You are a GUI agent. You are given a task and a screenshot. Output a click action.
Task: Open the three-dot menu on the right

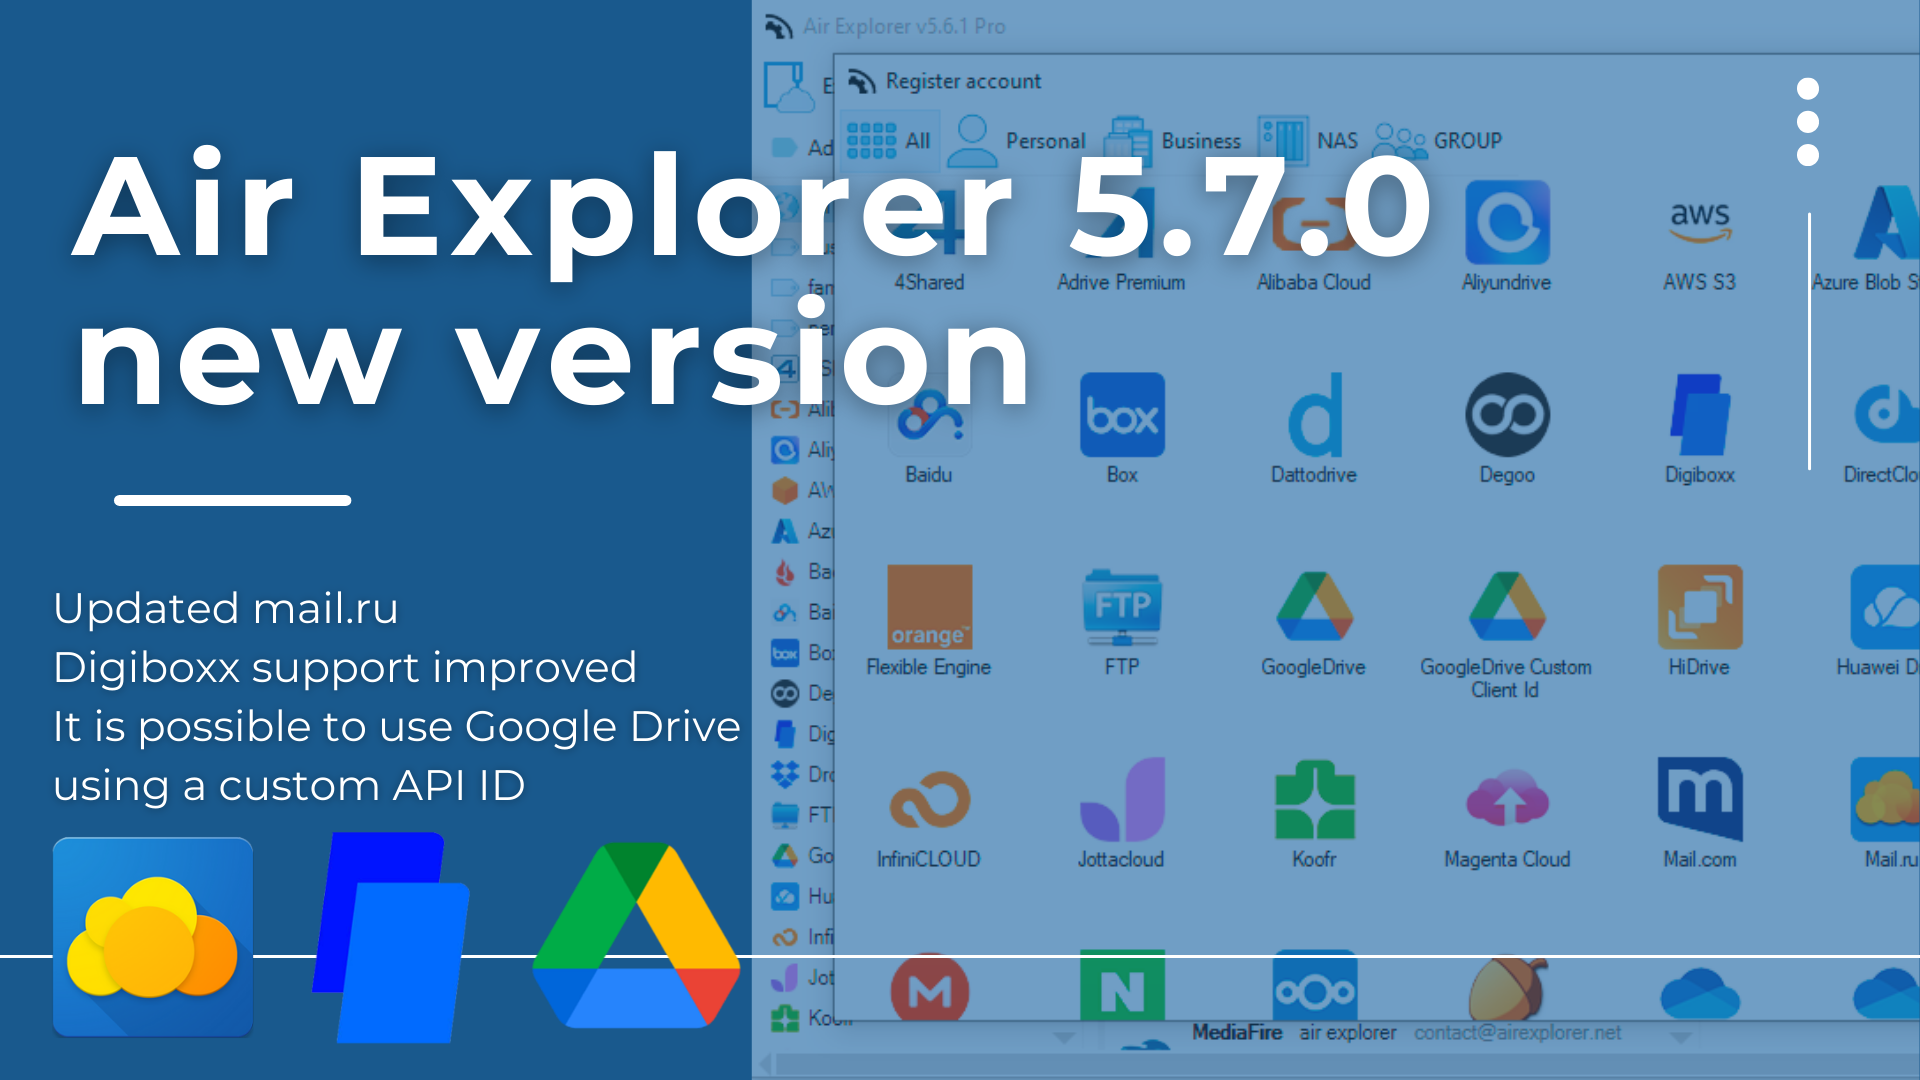(x=1806, y=121)
